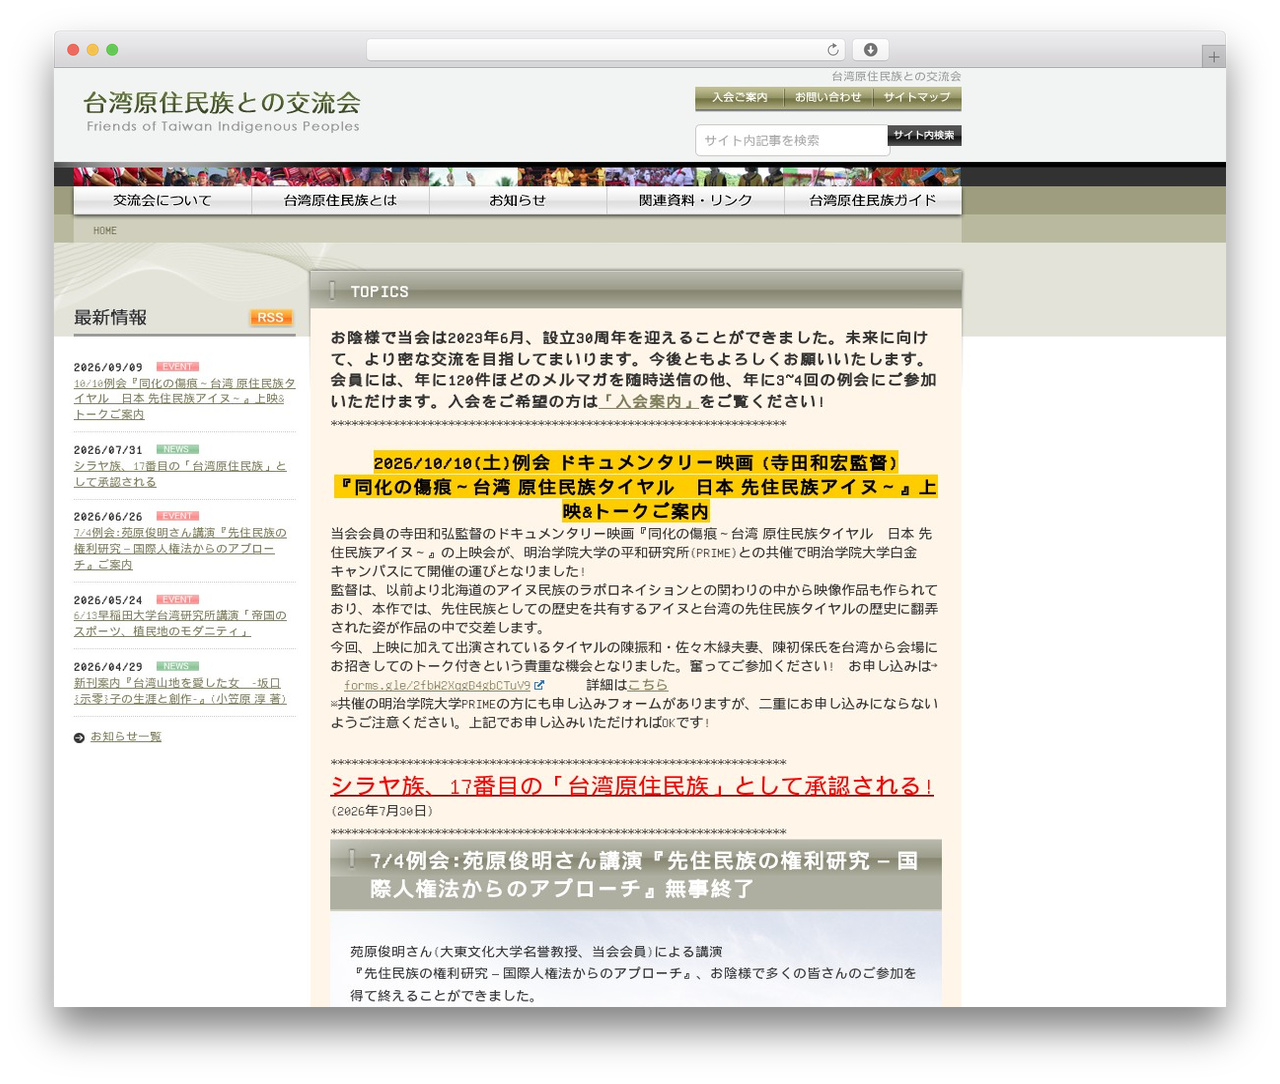Open the browser downloads icon
1280x1084 pixels.
(x=871, y=50)
